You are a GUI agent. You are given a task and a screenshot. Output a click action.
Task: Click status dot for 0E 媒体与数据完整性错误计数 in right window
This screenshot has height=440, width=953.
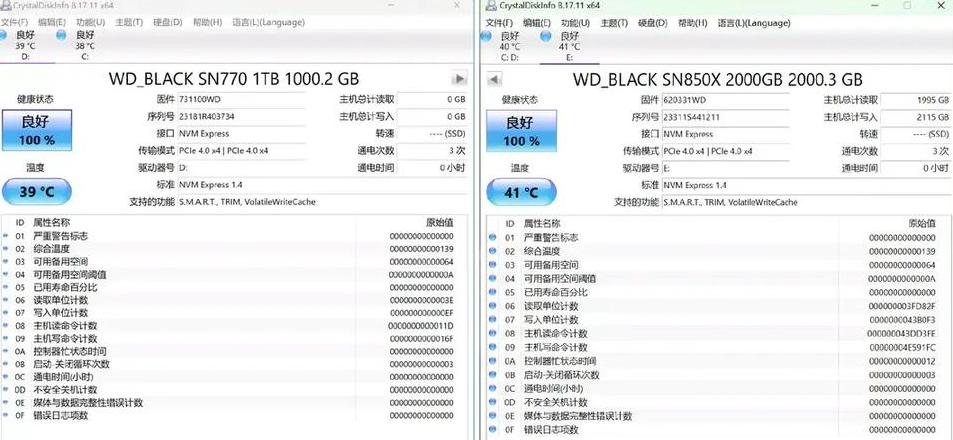[x=493, y=416]
